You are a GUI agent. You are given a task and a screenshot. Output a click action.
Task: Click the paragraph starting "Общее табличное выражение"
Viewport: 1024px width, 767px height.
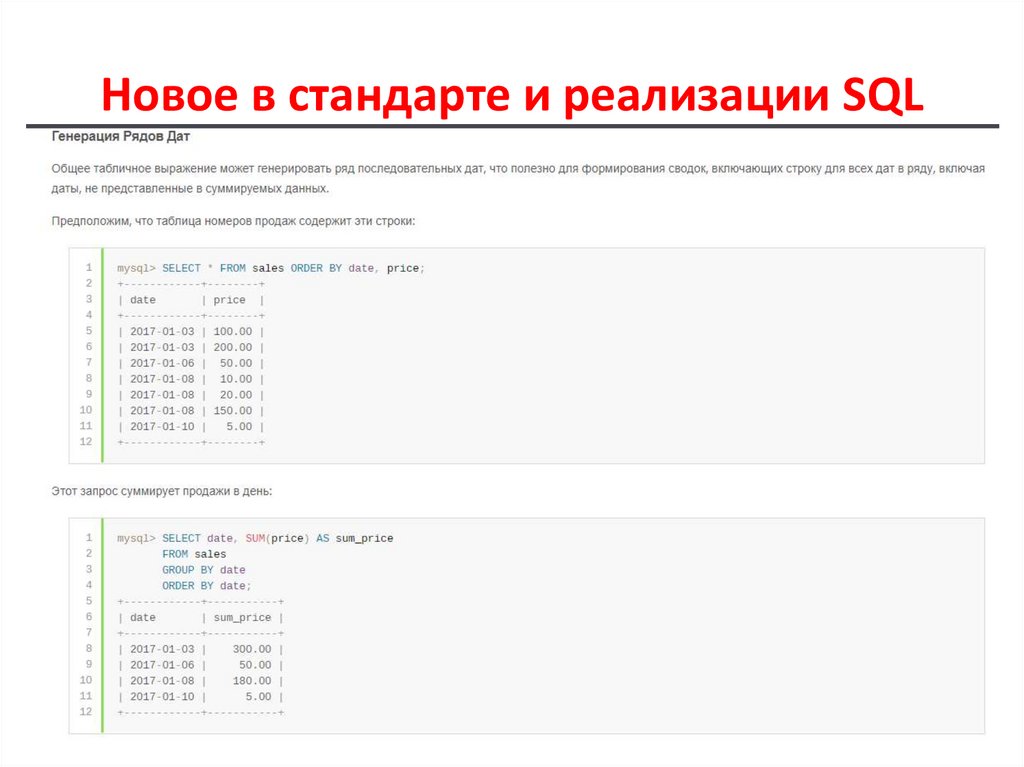click(x=518, y=178)
